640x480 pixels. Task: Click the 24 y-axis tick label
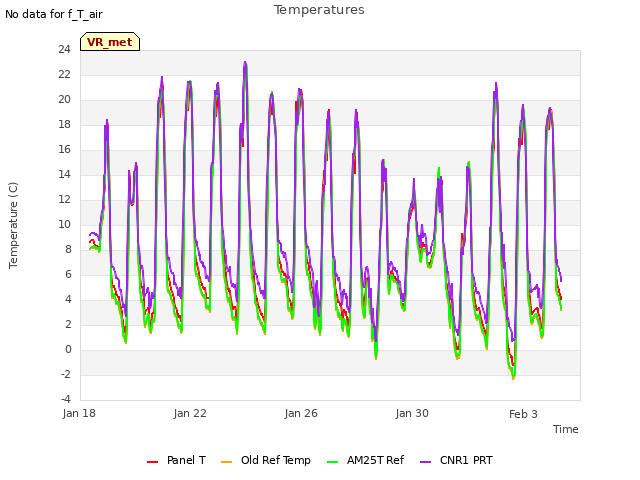click(x=64, y=49)
